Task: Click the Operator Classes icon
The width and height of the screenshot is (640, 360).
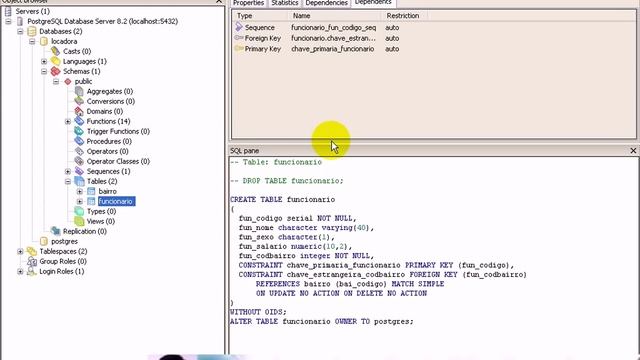Action: point(79,161)
